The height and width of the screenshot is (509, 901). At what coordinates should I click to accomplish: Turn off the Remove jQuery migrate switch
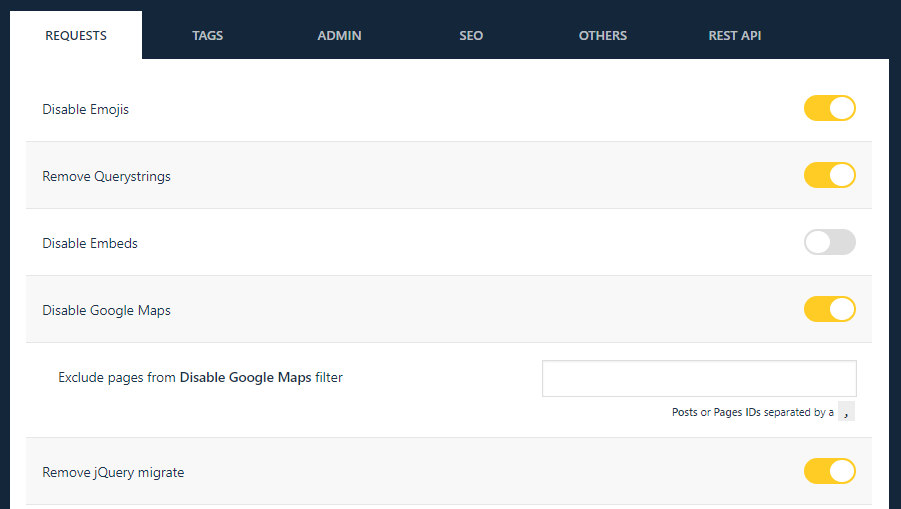pyautogui.click(x=829, y=471)
